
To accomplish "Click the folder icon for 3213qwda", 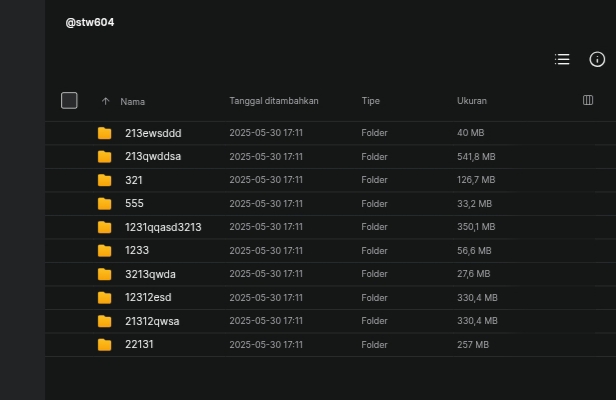I will [x=104, y=274].
